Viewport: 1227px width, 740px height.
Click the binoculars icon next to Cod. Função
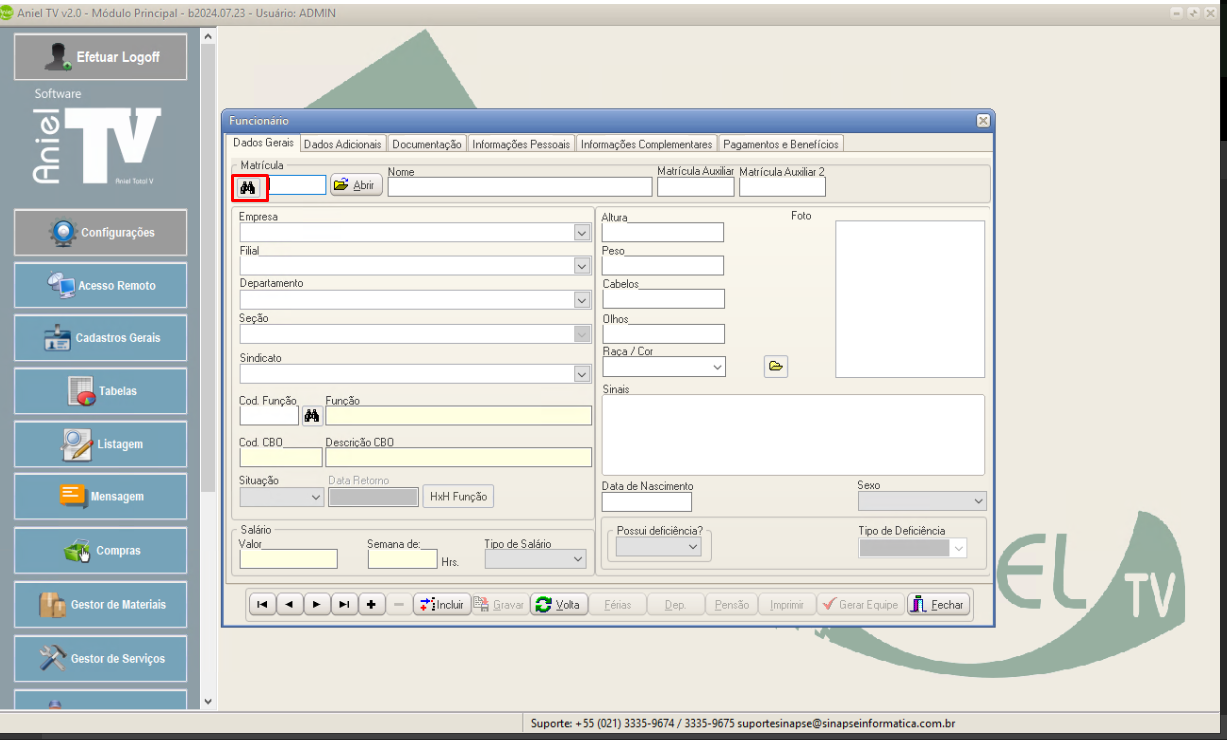pos(311,416)
